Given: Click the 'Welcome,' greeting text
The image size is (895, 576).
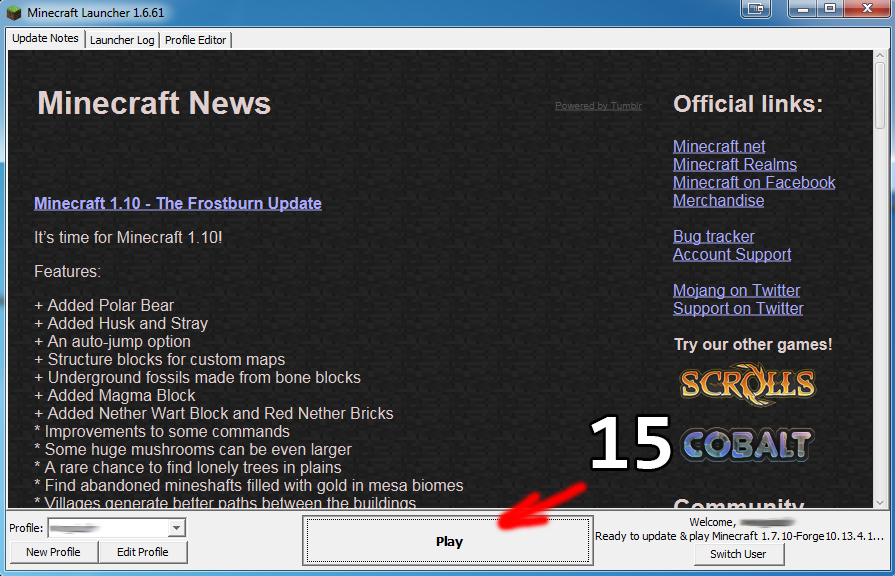Looking at the screenshot, I should click(x=712, y=522).
